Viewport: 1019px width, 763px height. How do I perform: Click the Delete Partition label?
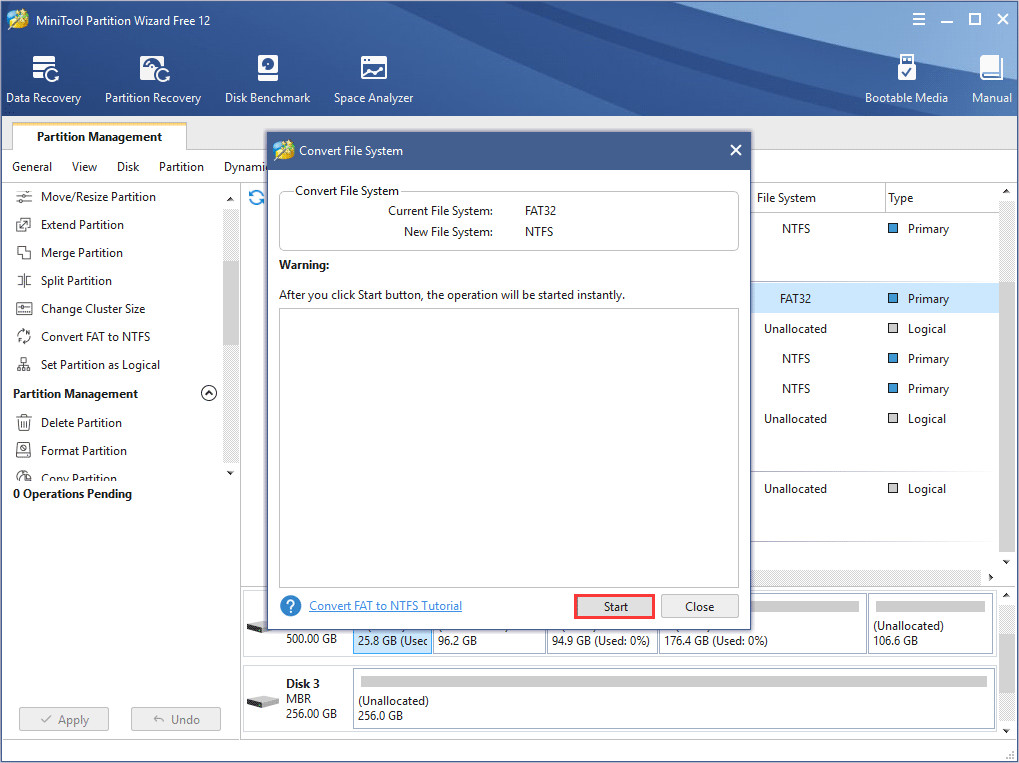click(x=81, y=422)
